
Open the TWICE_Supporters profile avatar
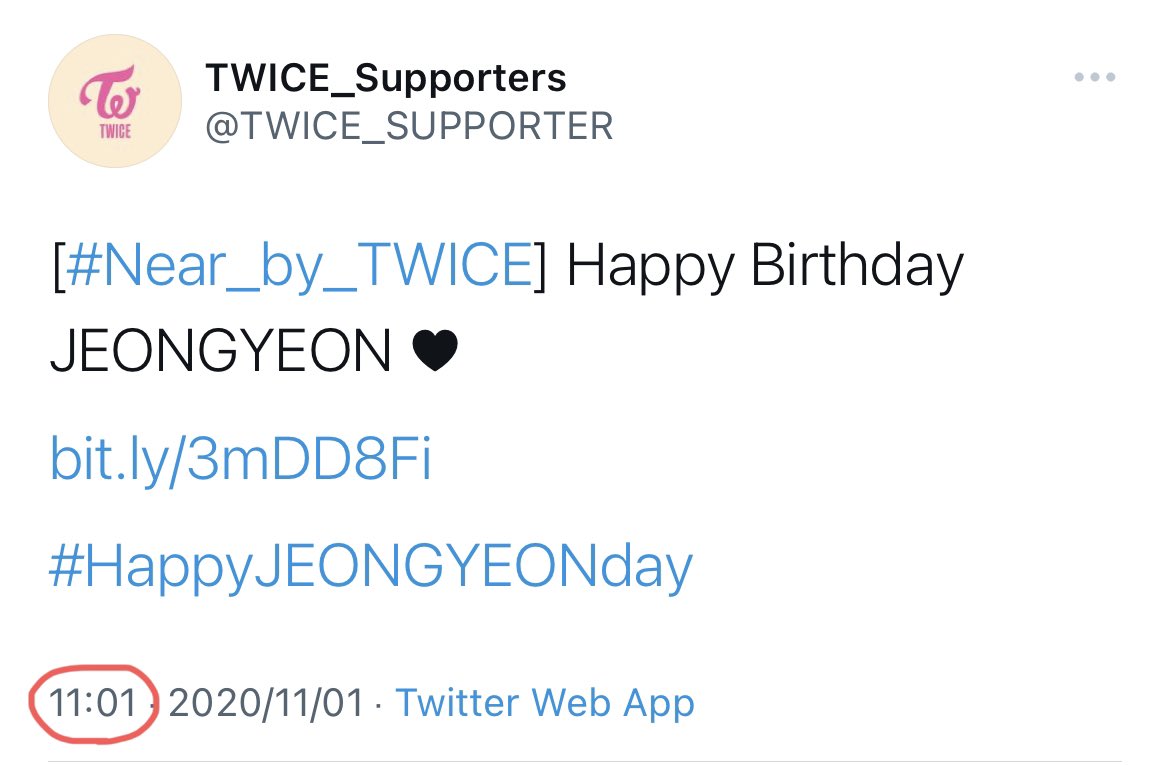click(x=115, y=101)
